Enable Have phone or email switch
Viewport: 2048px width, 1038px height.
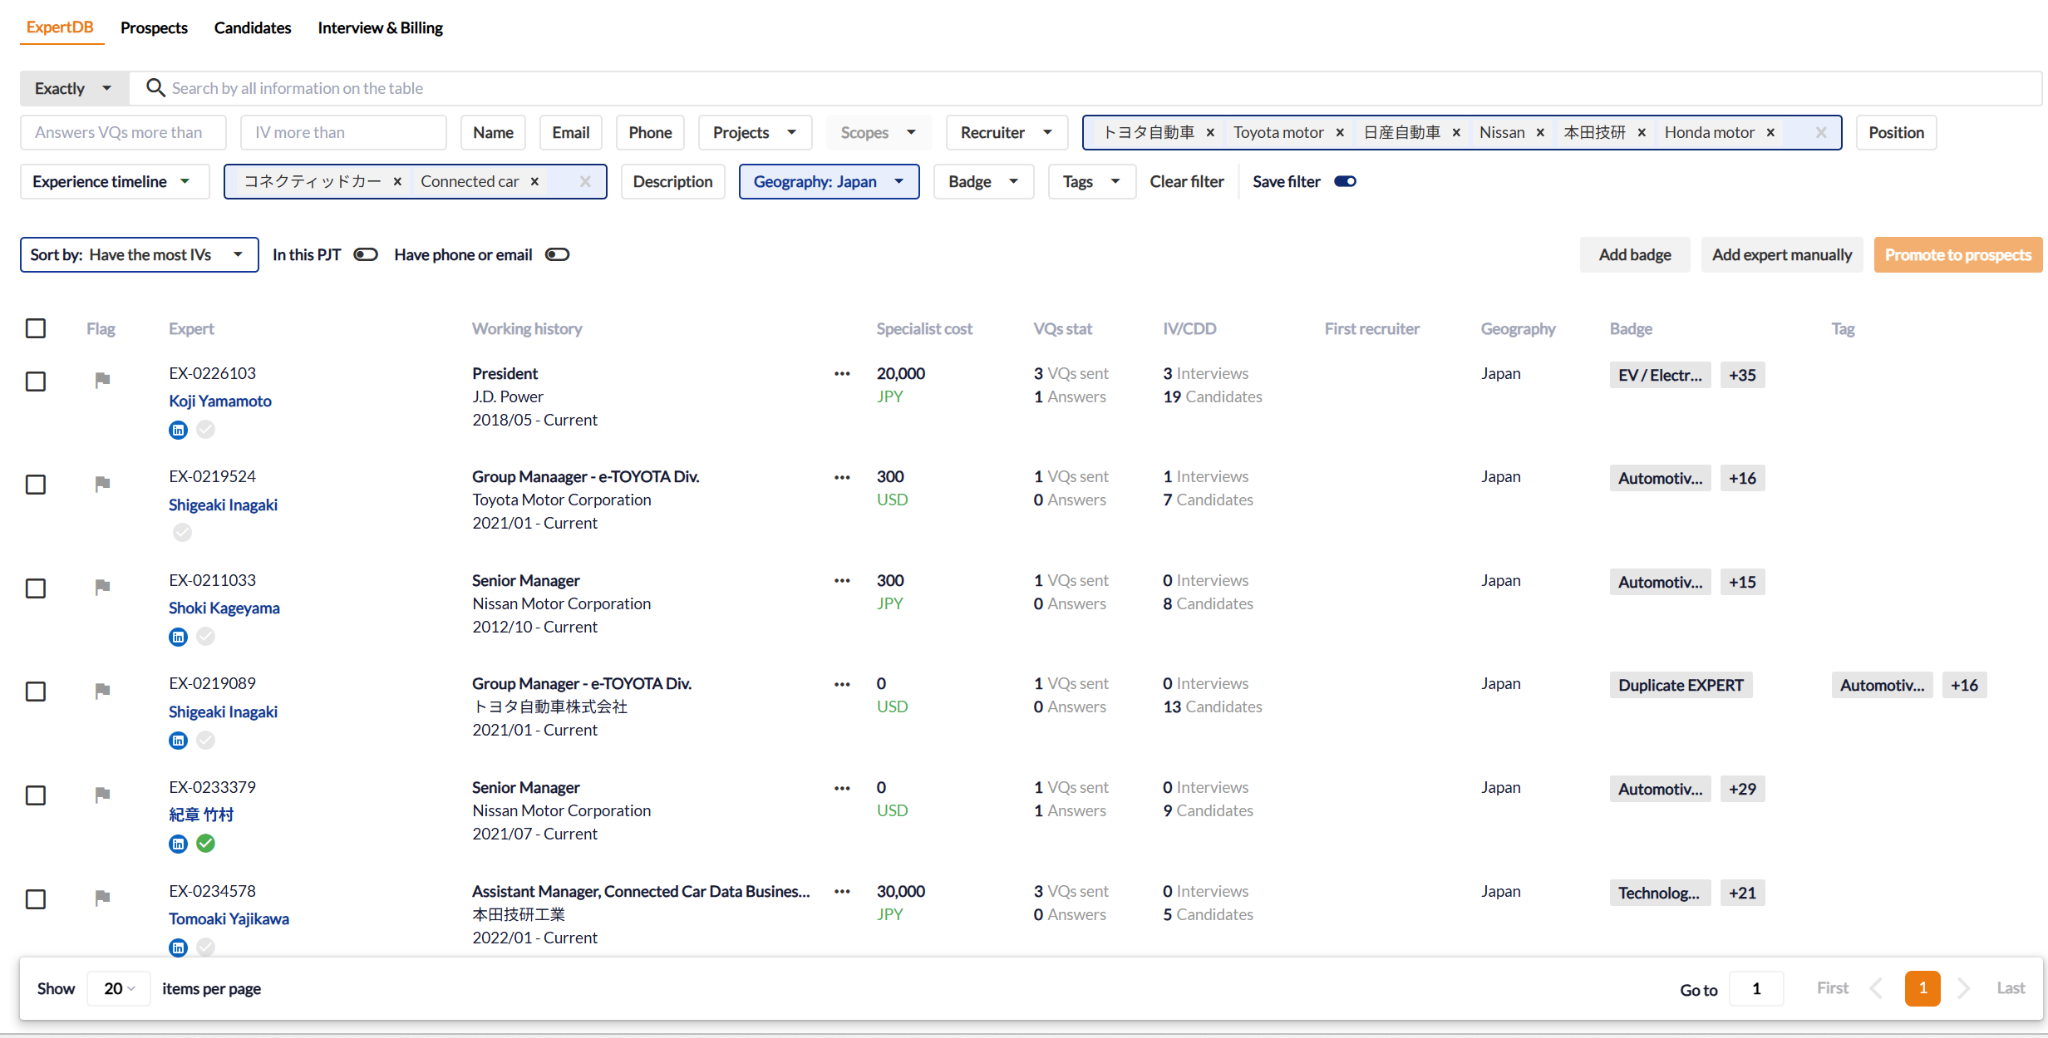click(557, 255)
